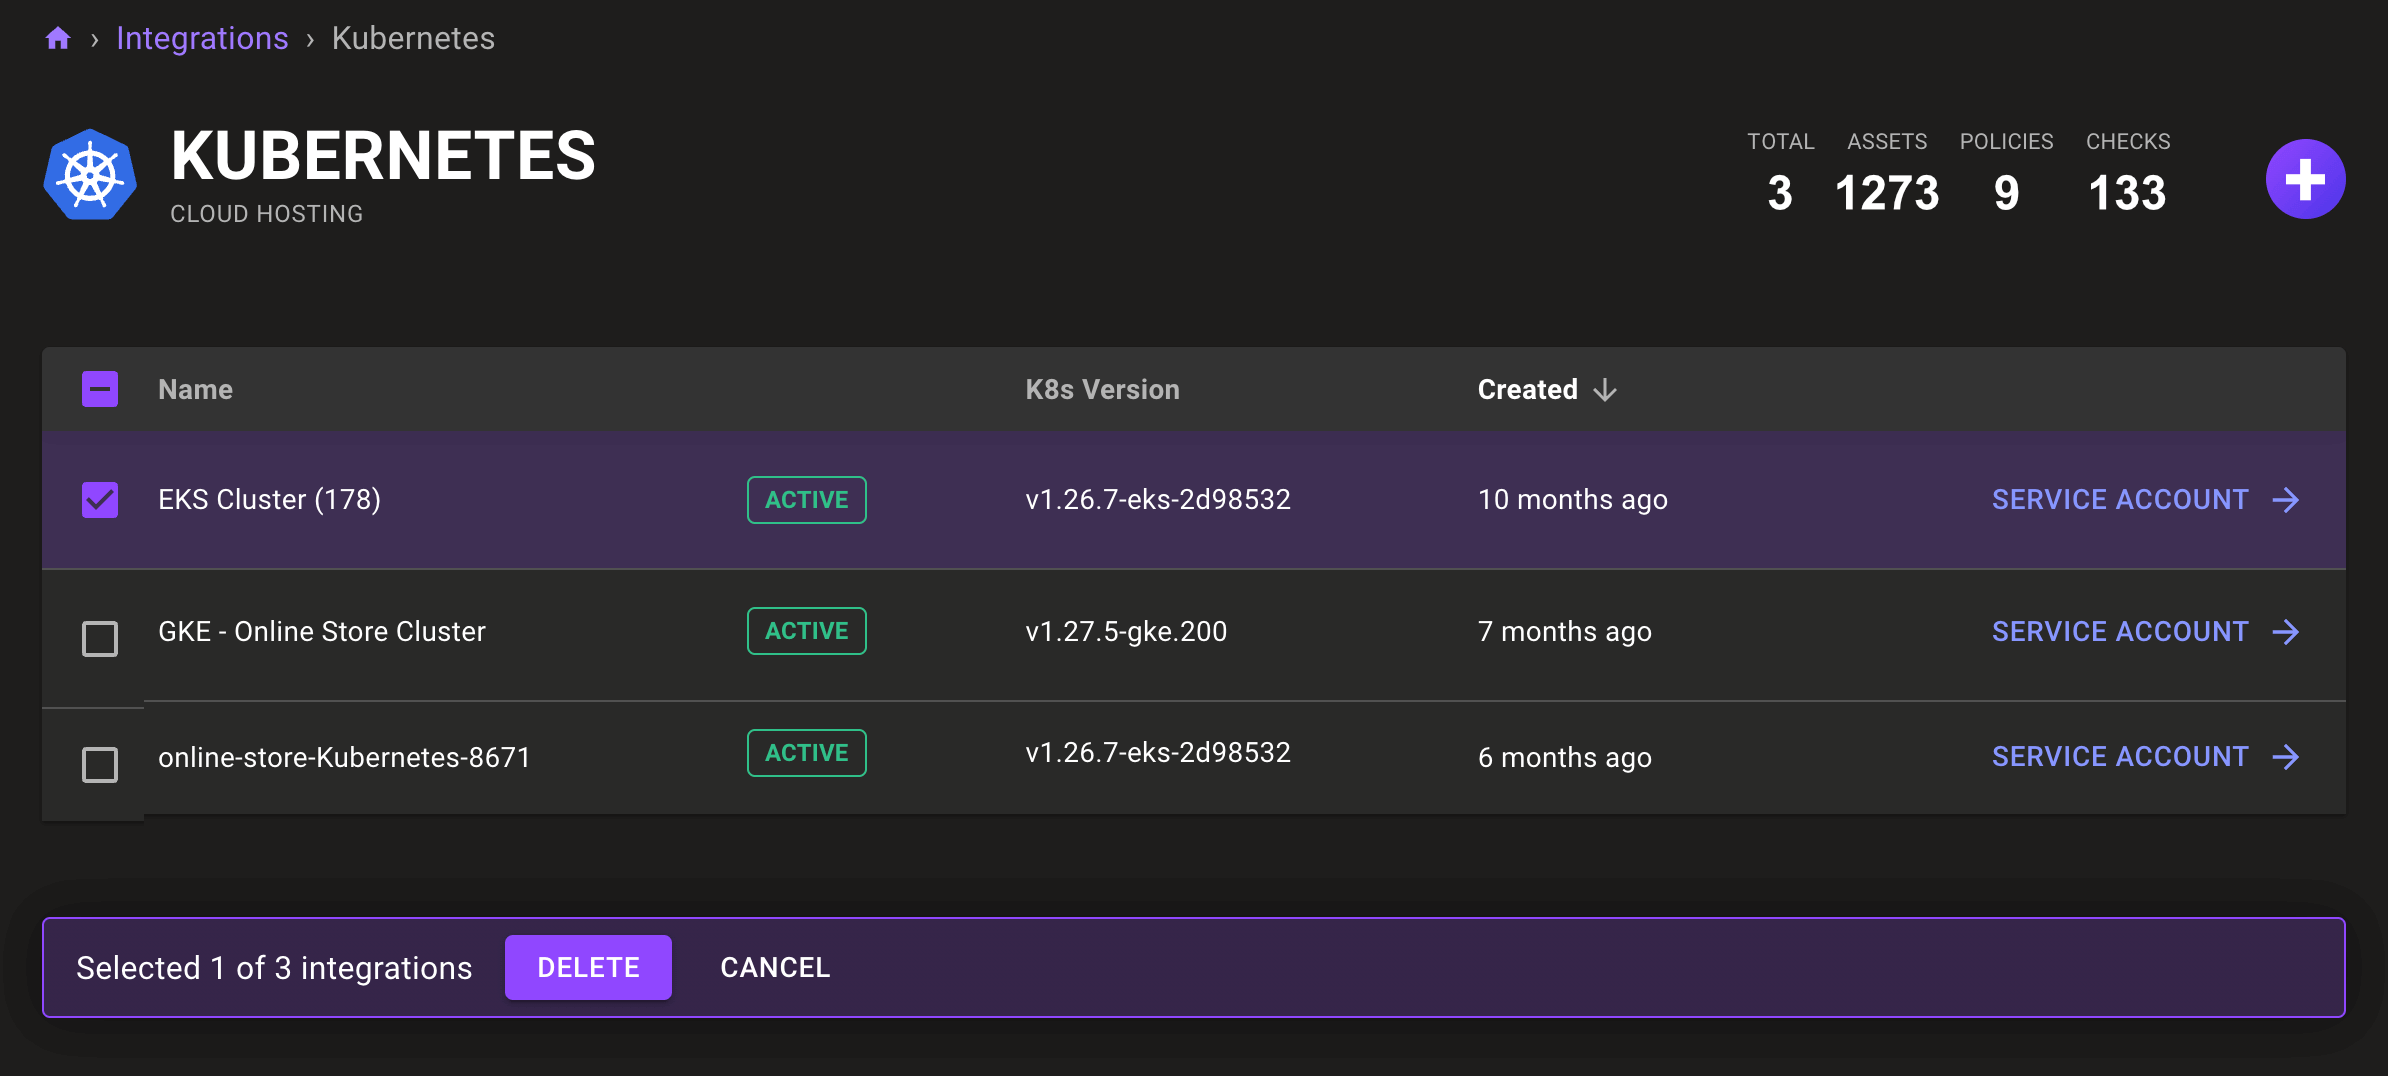
Task: Open the add integration plus button
Action: coord(2304,179)
